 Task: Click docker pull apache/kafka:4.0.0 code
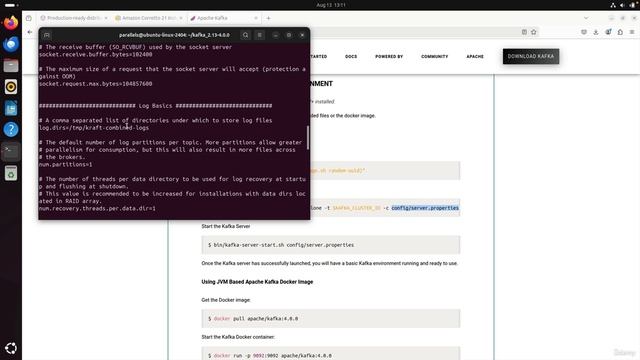pos(331,318)
